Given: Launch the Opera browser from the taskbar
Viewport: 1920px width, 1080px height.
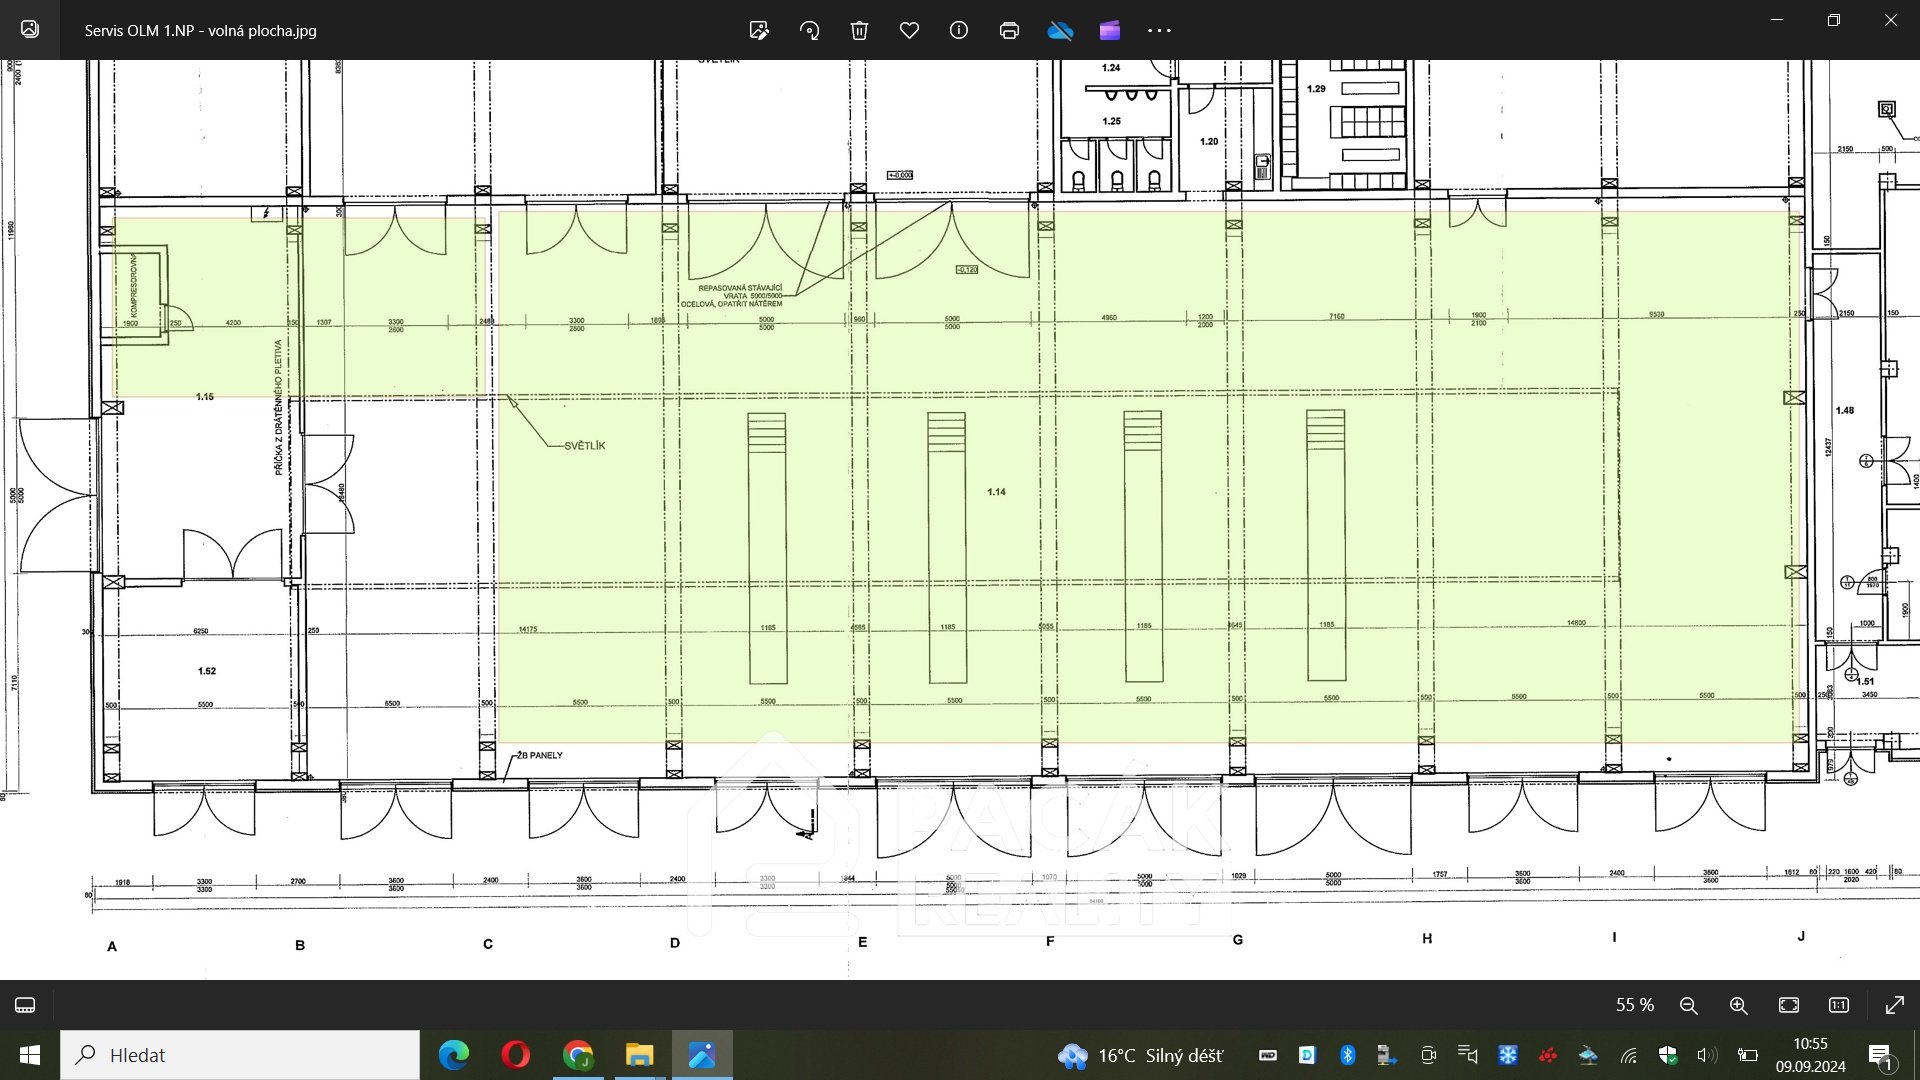Looking at the screenshot, I should pos(516,1055).
